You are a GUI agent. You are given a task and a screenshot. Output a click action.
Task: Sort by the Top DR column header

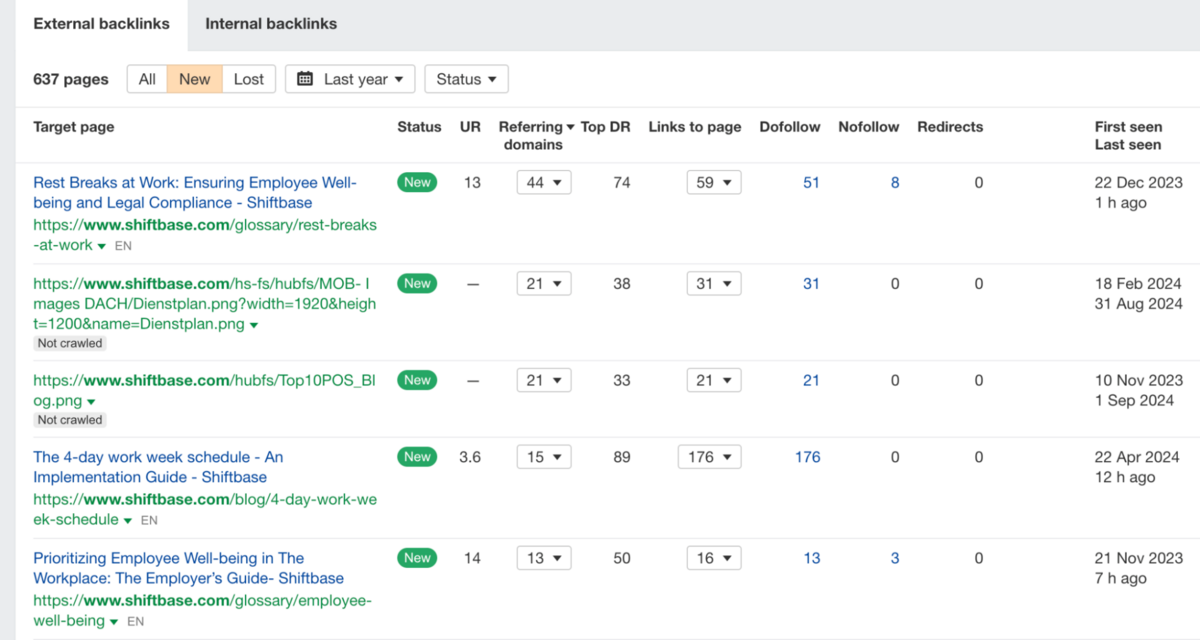point(605,127)
